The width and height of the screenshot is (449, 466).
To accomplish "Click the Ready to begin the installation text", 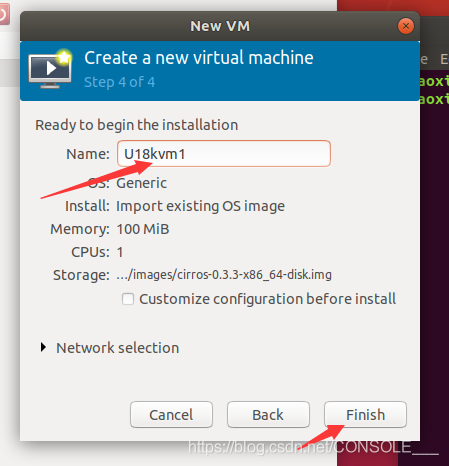I will pos(137,125).
